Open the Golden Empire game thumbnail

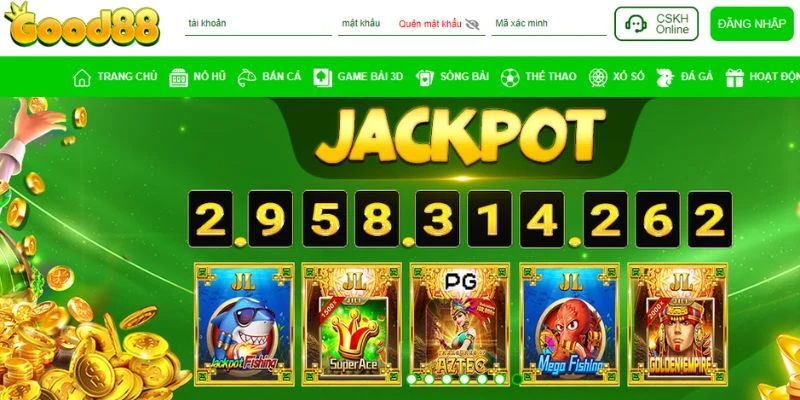click(677, 324)
